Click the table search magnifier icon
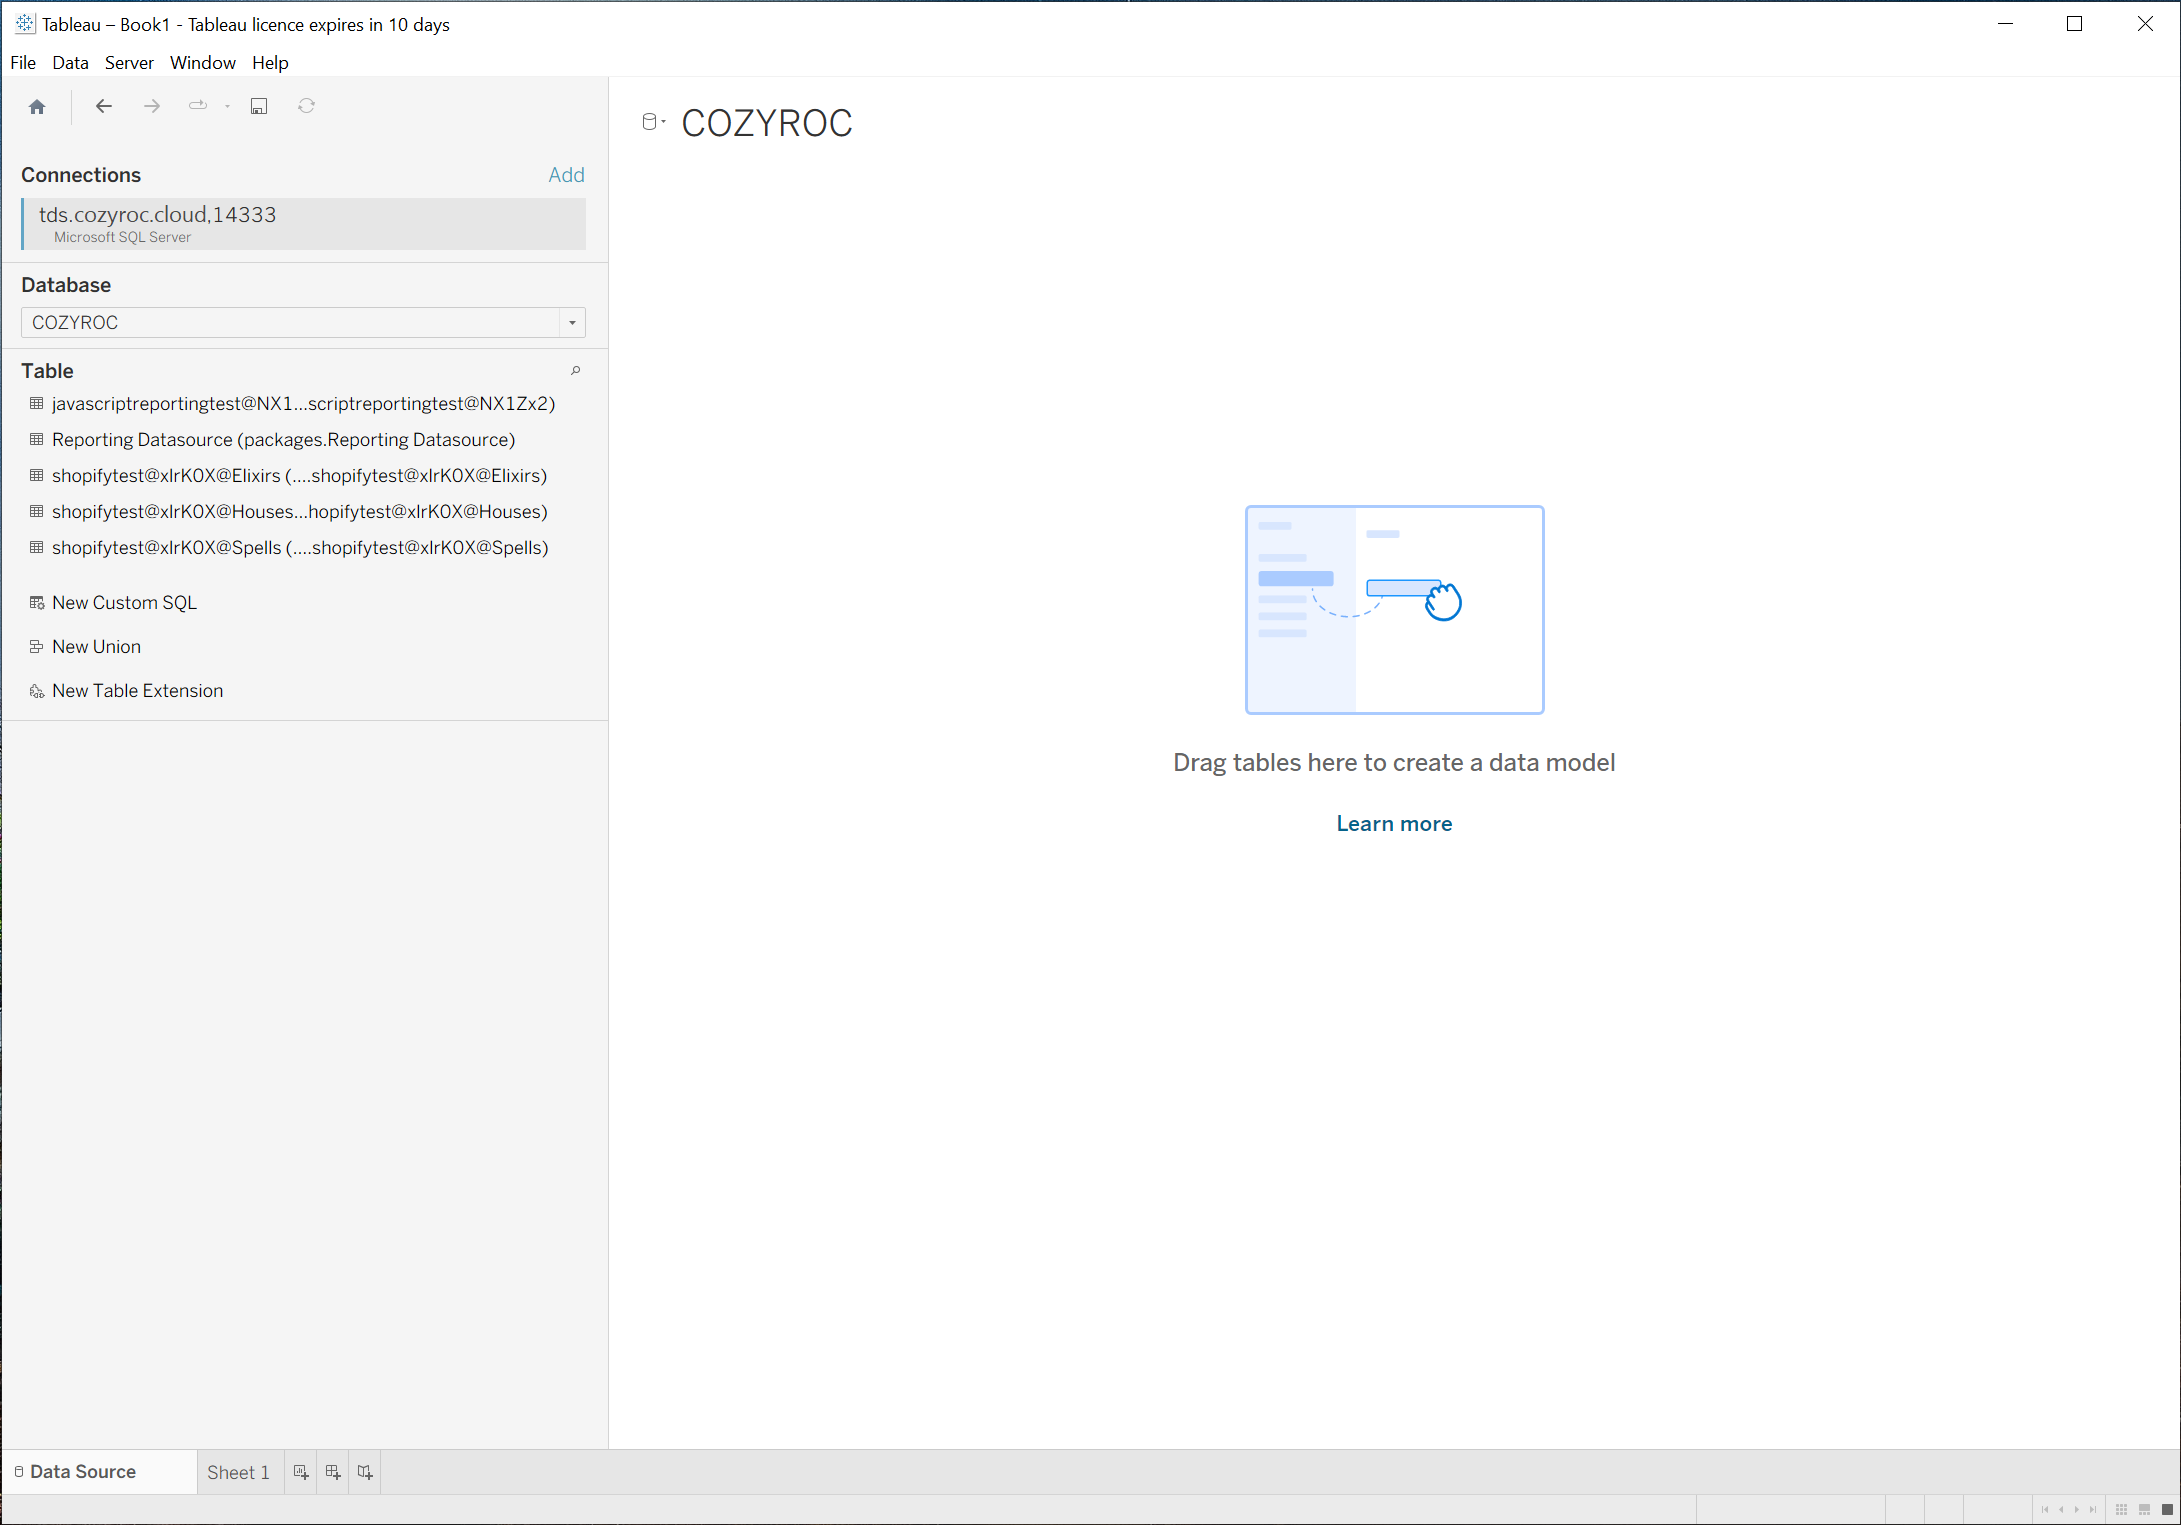 [x=576, y=371]
